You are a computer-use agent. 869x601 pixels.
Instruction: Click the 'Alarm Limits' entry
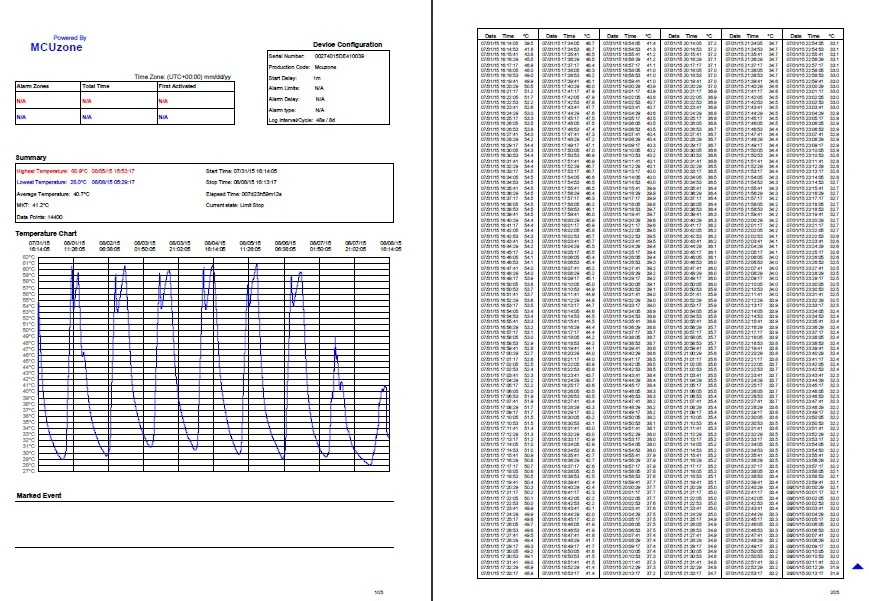click(x=297, y=89)
